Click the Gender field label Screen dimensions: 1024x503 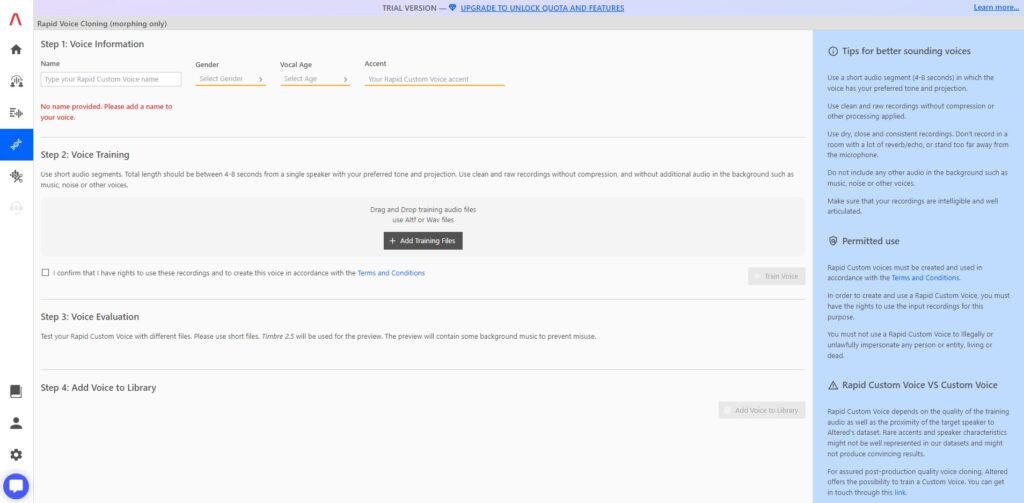(x=207, y=65)
